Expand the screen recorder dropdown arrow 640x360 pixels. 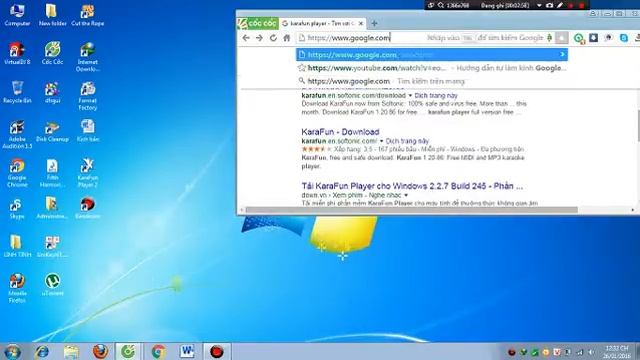[x=539, y=6]
